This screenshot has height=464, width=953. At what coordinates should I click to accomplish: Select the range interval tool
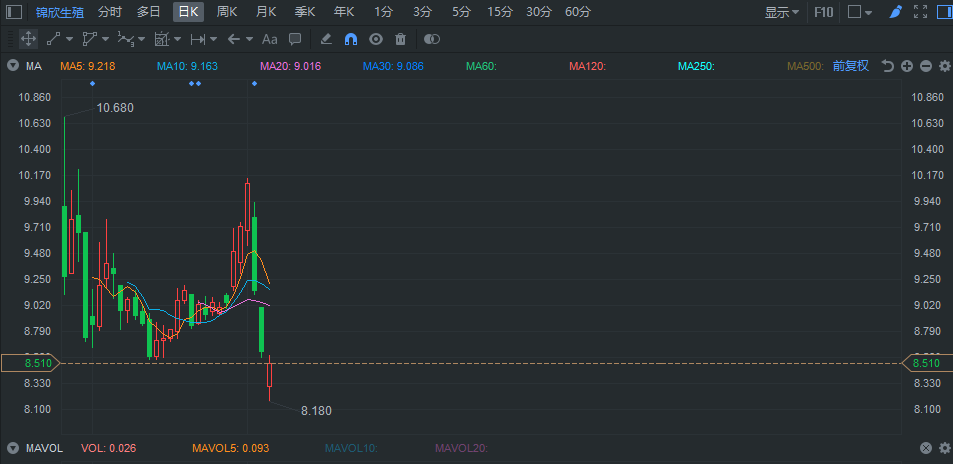[x=198, y=39]
